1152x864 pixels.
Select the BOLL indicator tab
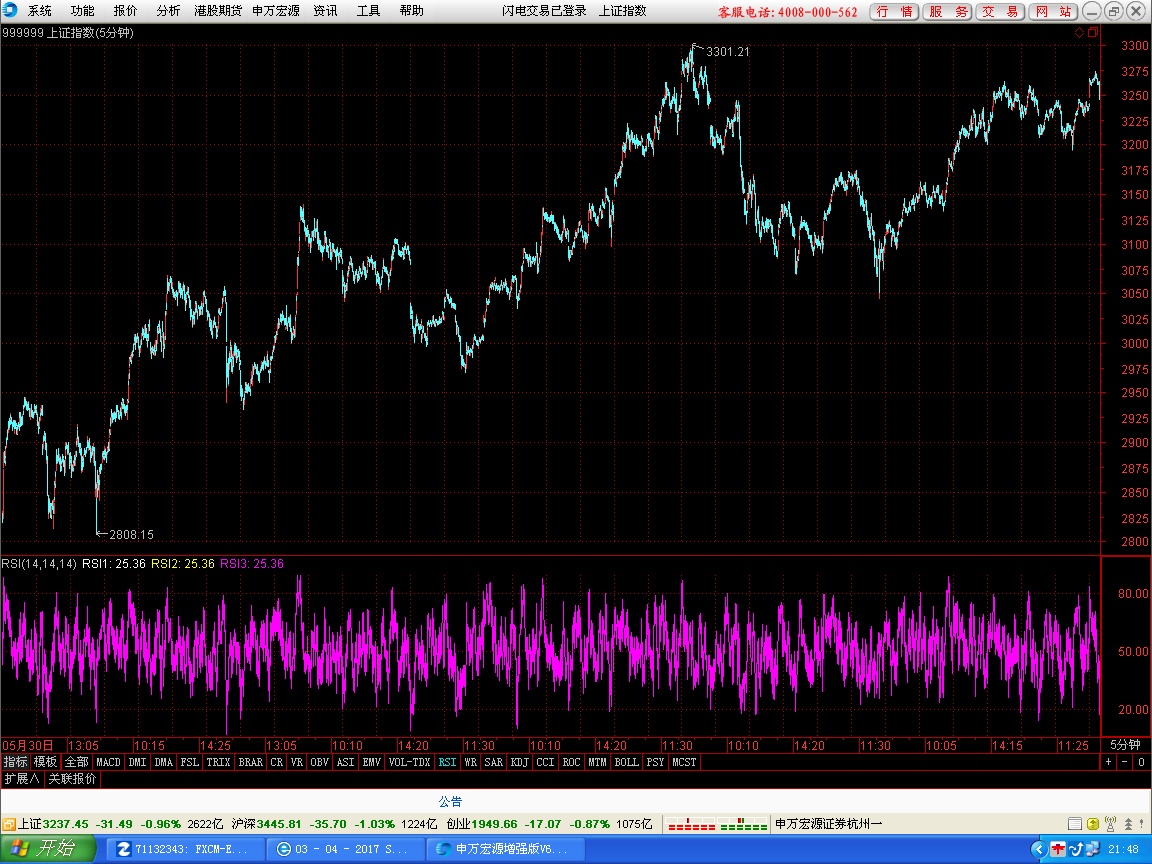pyautogui.click(x=626, y=762)
